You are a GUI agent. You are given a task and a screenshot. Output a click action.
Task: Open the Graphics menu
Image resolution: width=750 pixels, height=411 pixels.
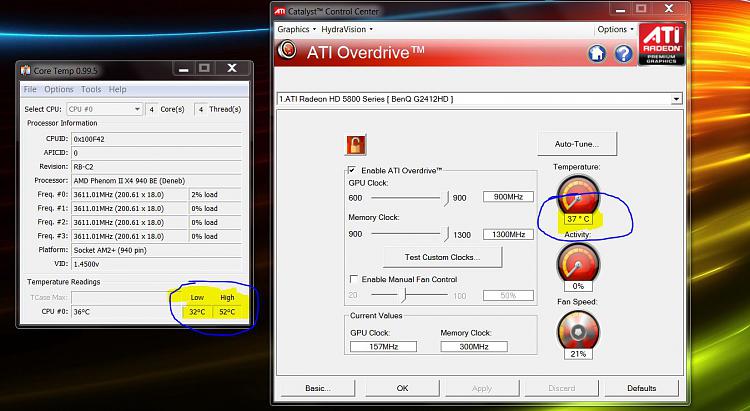click(297, 29)
